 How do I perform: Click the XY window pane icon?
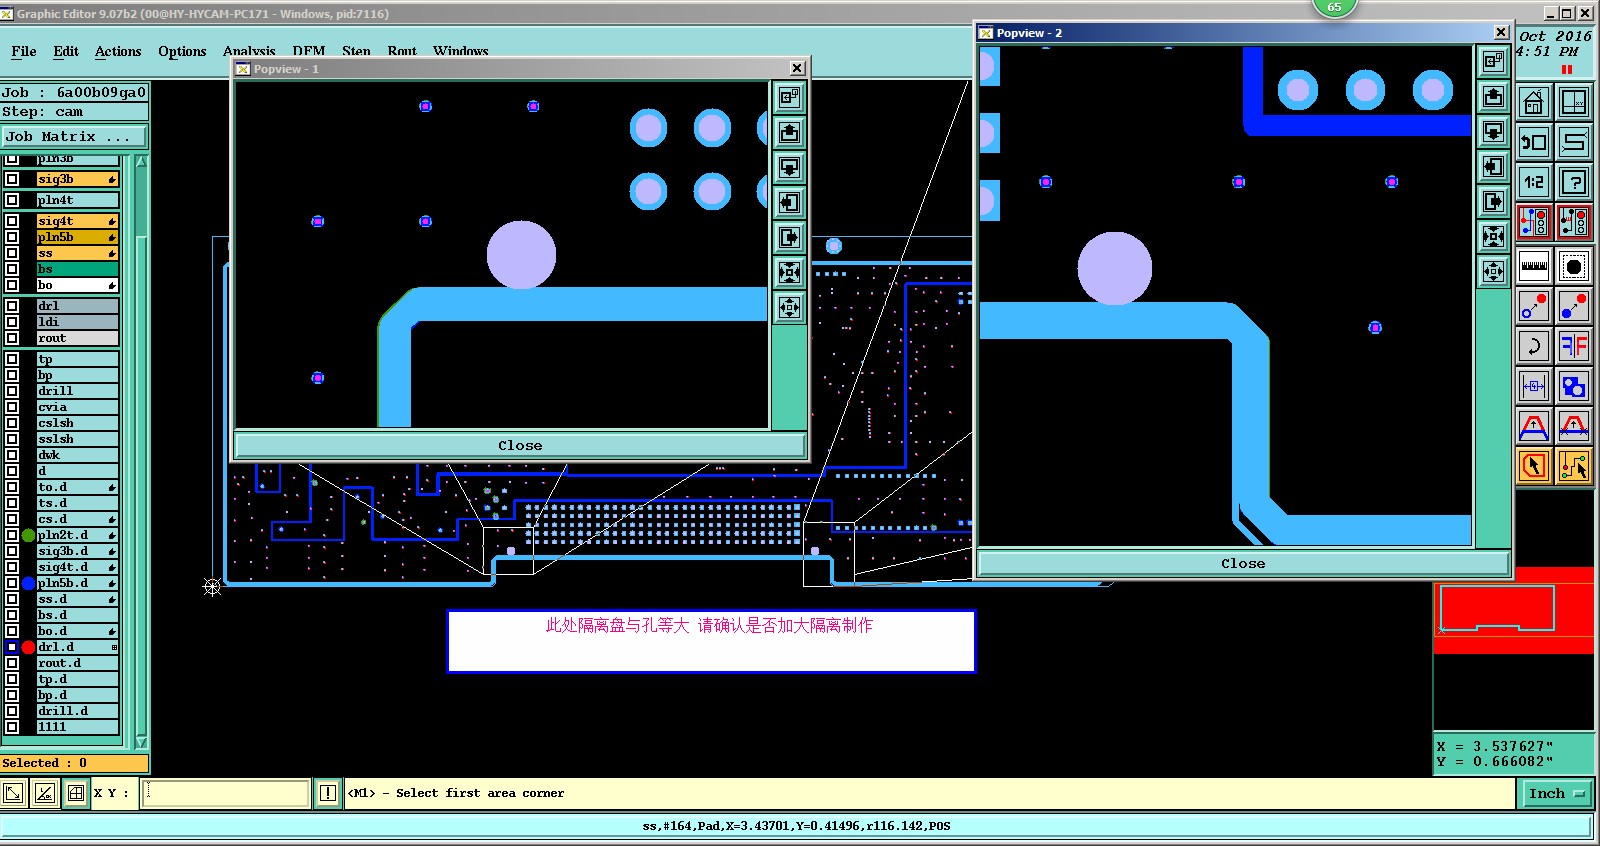[1574, 102]
